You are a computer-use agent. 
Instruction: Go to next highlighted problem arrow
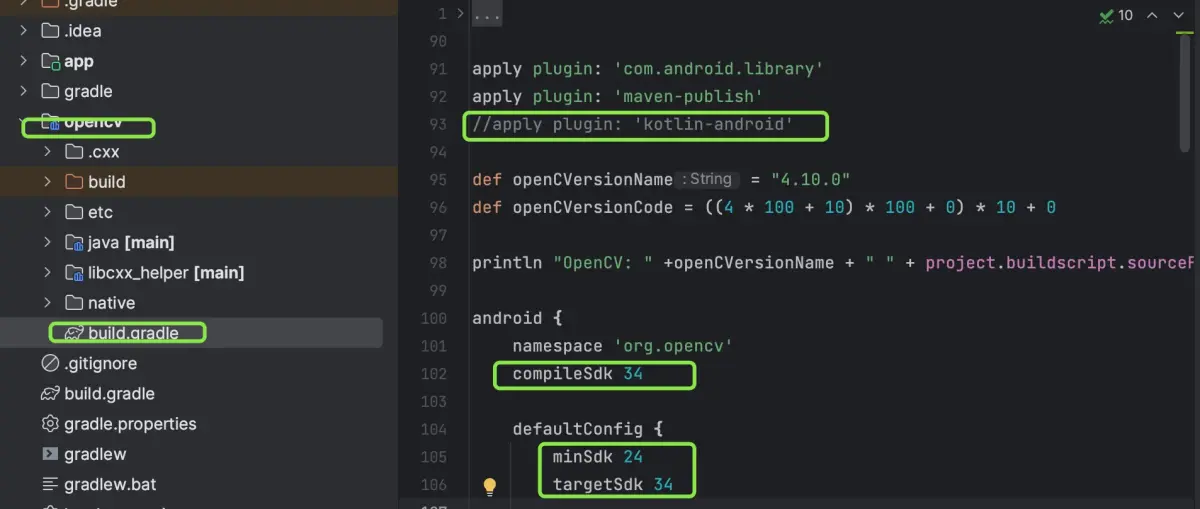(1180, 15)
